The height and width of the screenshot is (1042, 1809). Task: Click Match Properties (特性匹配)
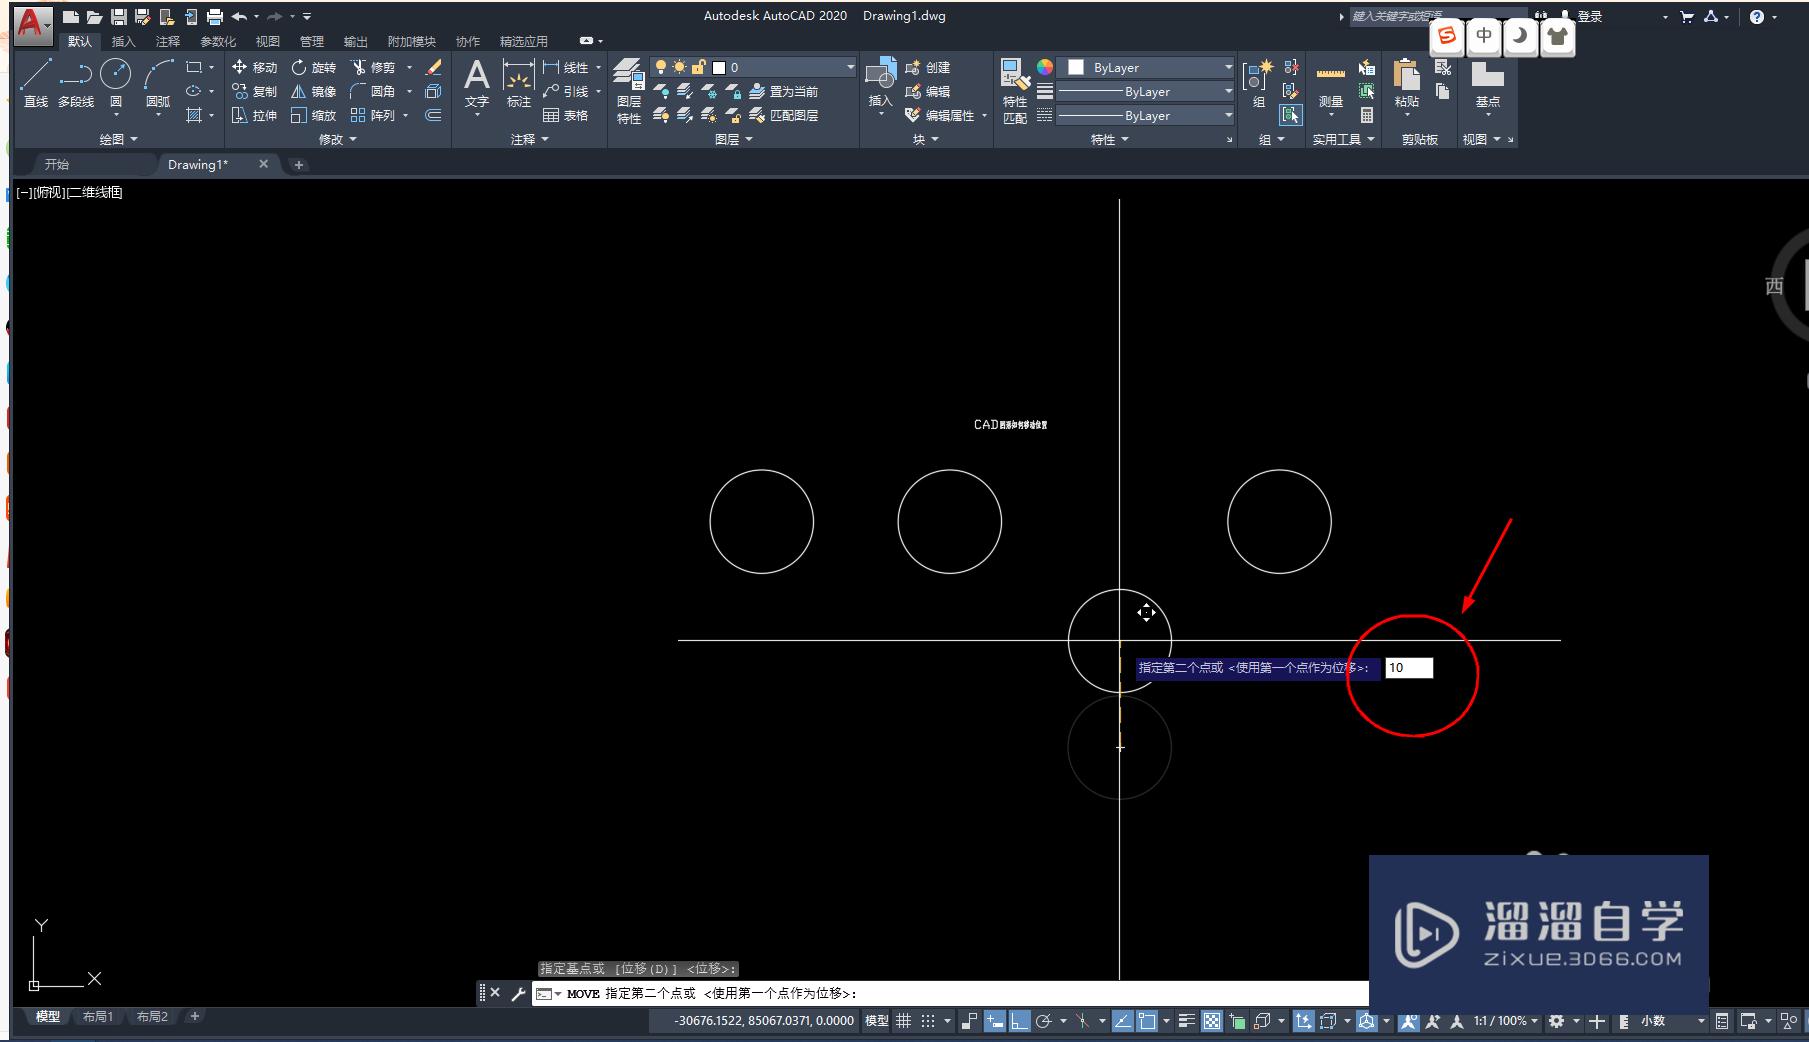tap(1015, 91)
